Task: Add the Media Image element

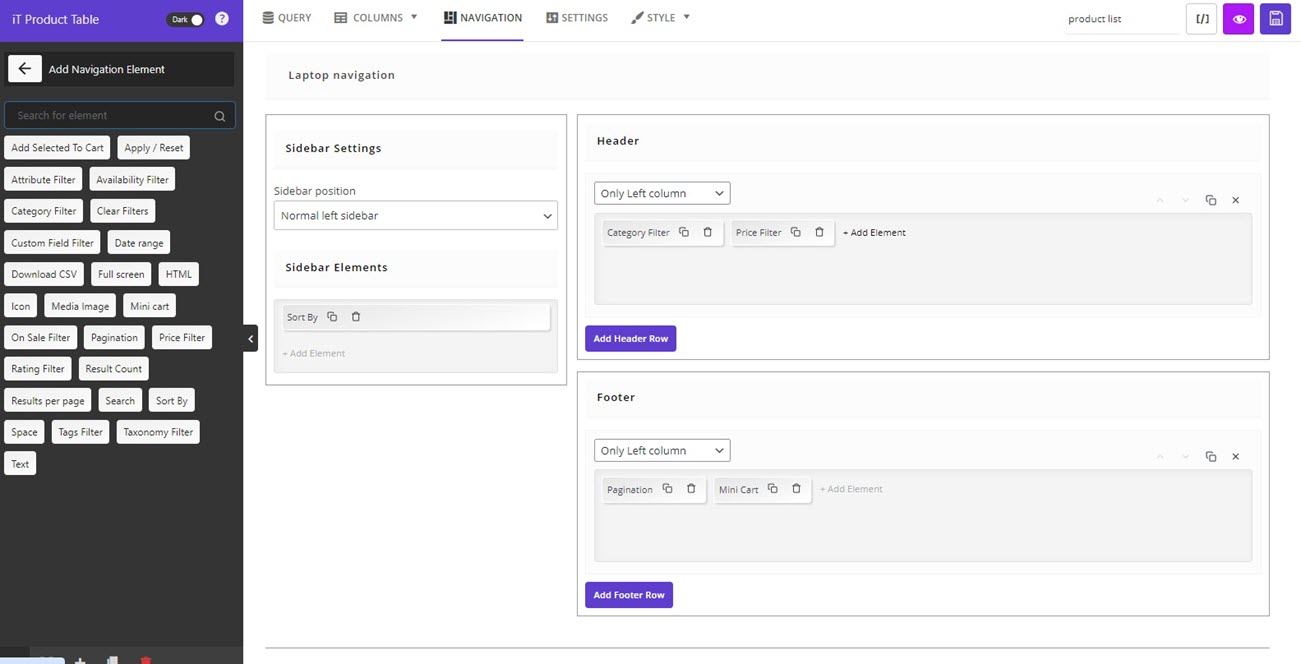Action: (x=80, y=306)
